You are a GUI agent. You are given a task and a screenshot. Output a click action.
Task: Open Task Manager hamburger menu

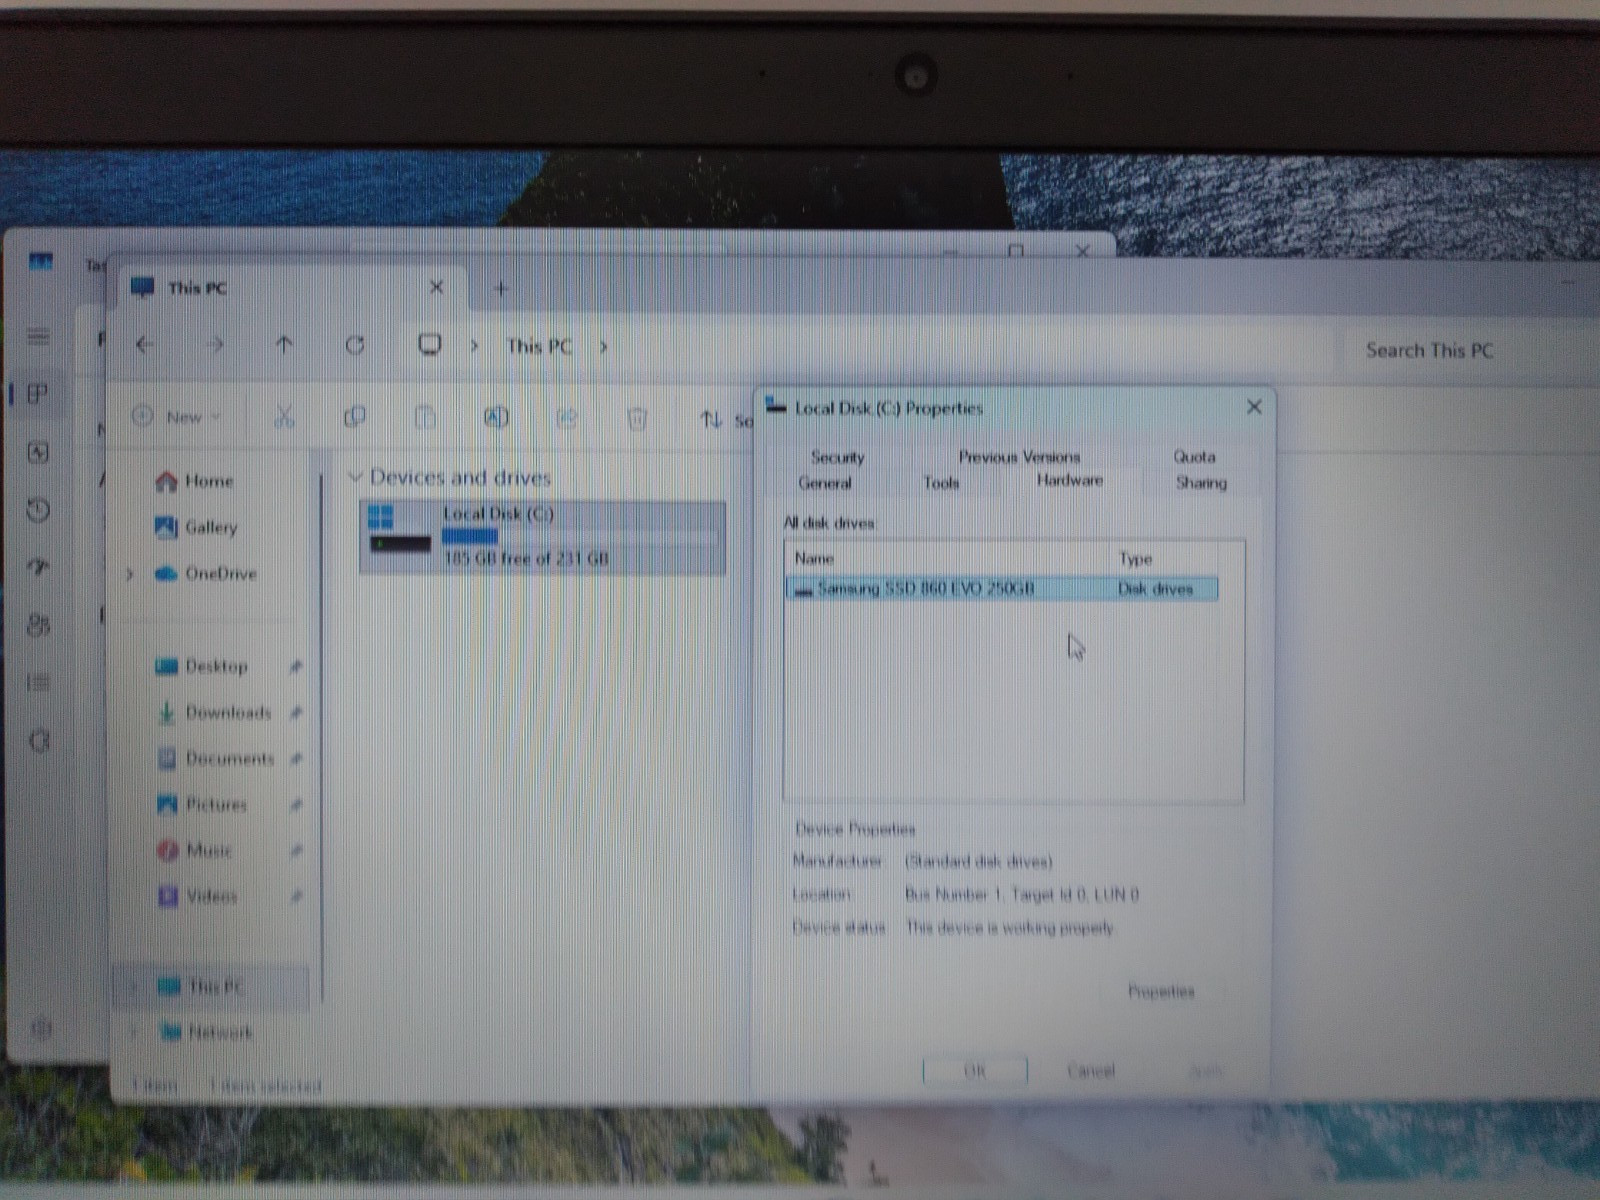[38, 336]
